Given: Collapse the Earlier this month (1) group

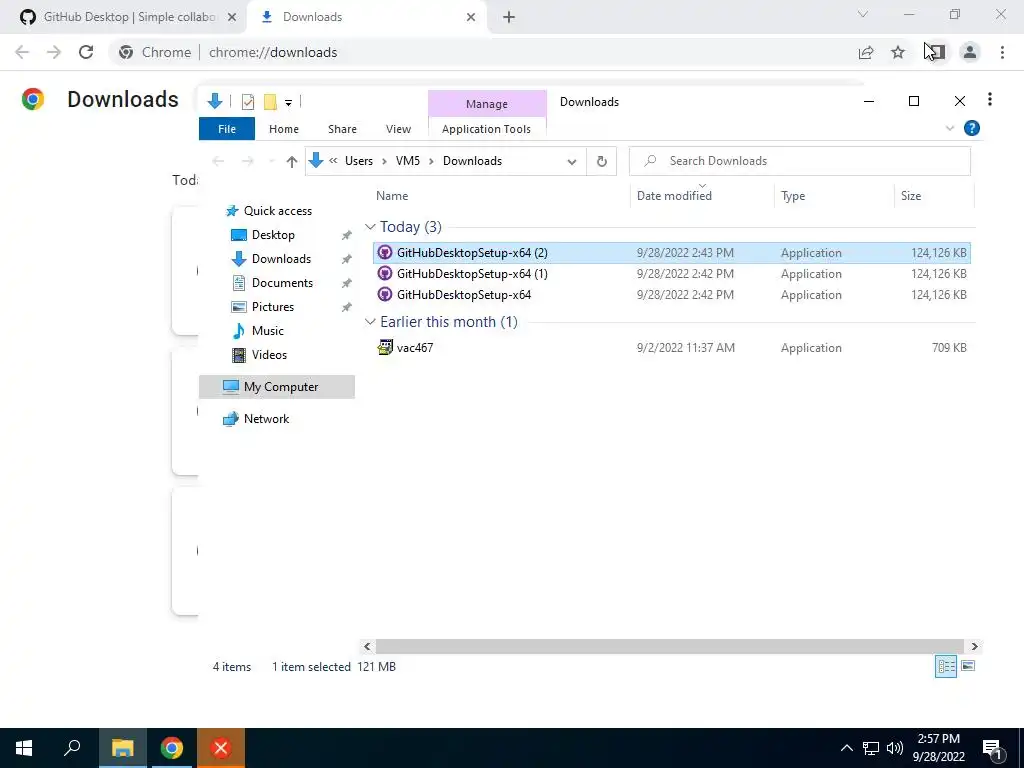Looking at the screenshot, I should (x=370, y=322).
